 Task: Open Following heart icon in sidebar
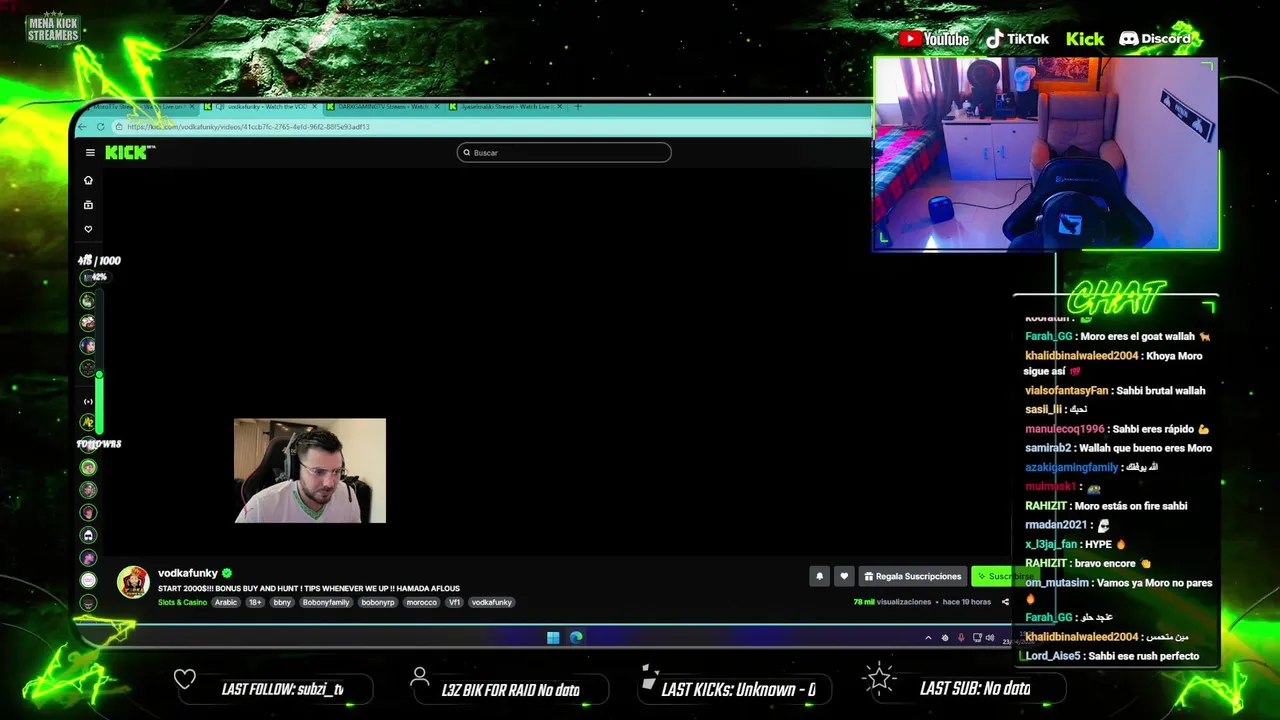(88, 229)
